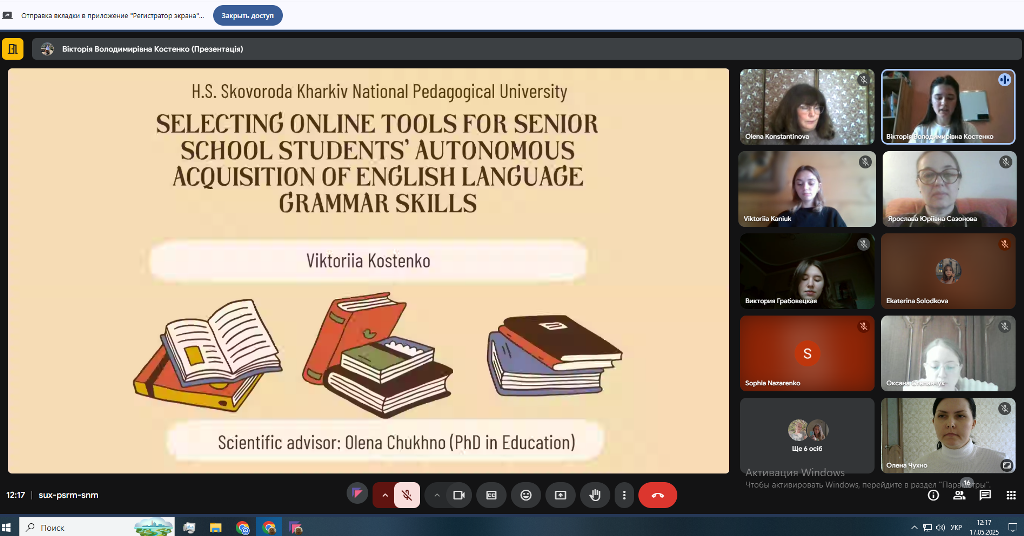Open the in-call chat panel
The height and width of the screenshot is (536, 1024).
pyautogui.click(x=985, y=496)
